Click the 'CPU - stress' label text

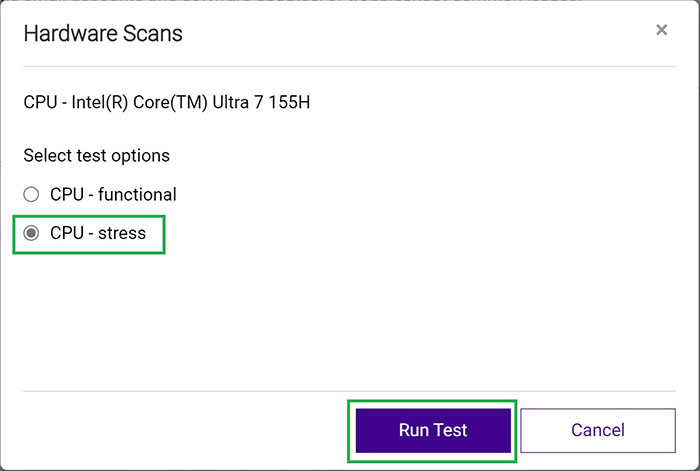(x=98, y=233)
